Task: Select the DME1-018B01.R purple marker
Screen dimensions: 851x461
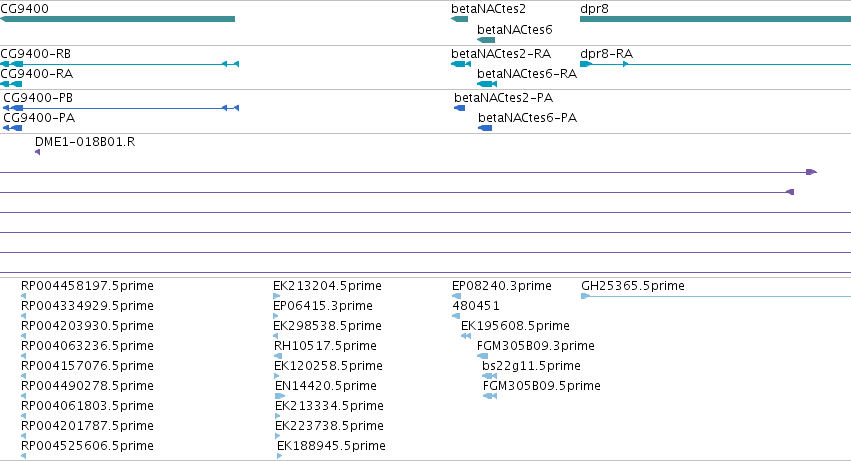Action: pos(37,152)
